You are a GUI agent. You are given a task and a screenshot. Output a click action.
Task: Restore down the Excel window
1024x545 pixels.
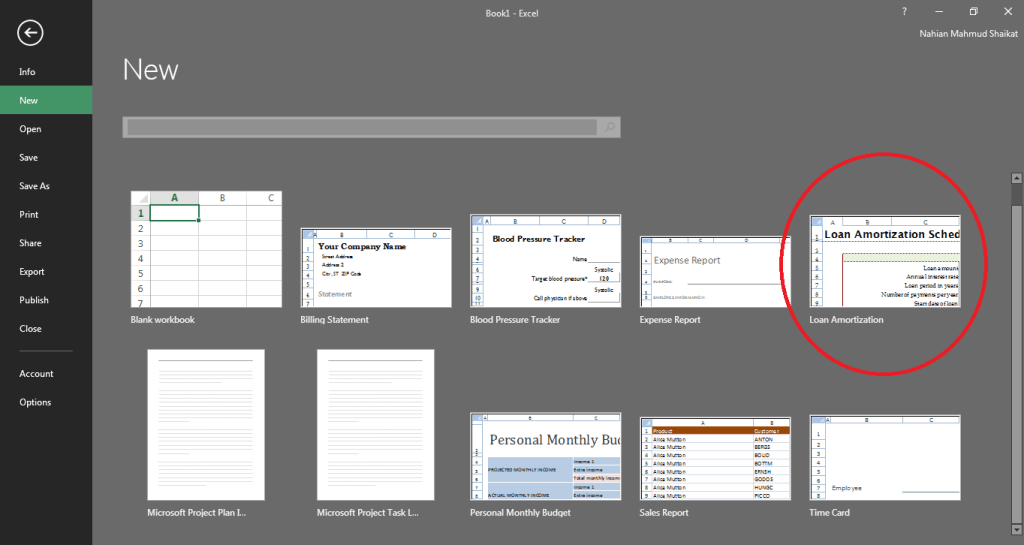(973, 12)
